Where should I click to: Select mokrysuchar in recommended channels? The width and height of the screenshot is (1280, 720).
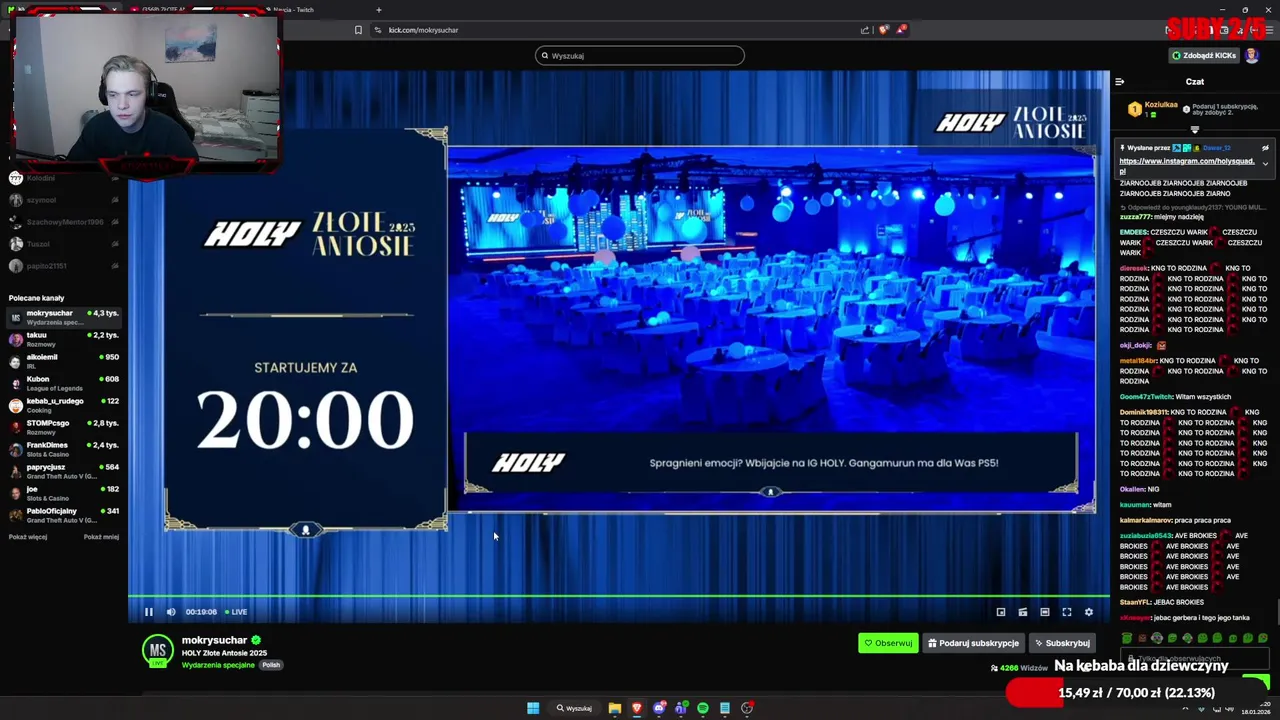62,317
